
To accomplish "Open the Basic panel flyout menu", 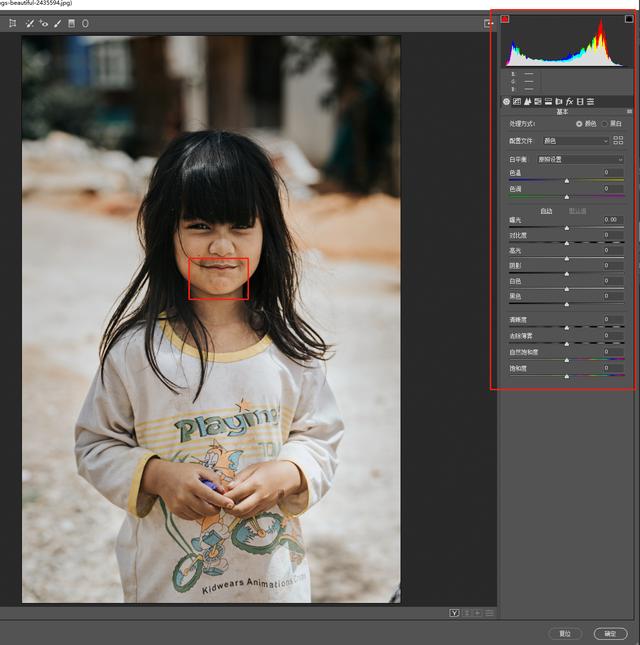I will (629, 111).
